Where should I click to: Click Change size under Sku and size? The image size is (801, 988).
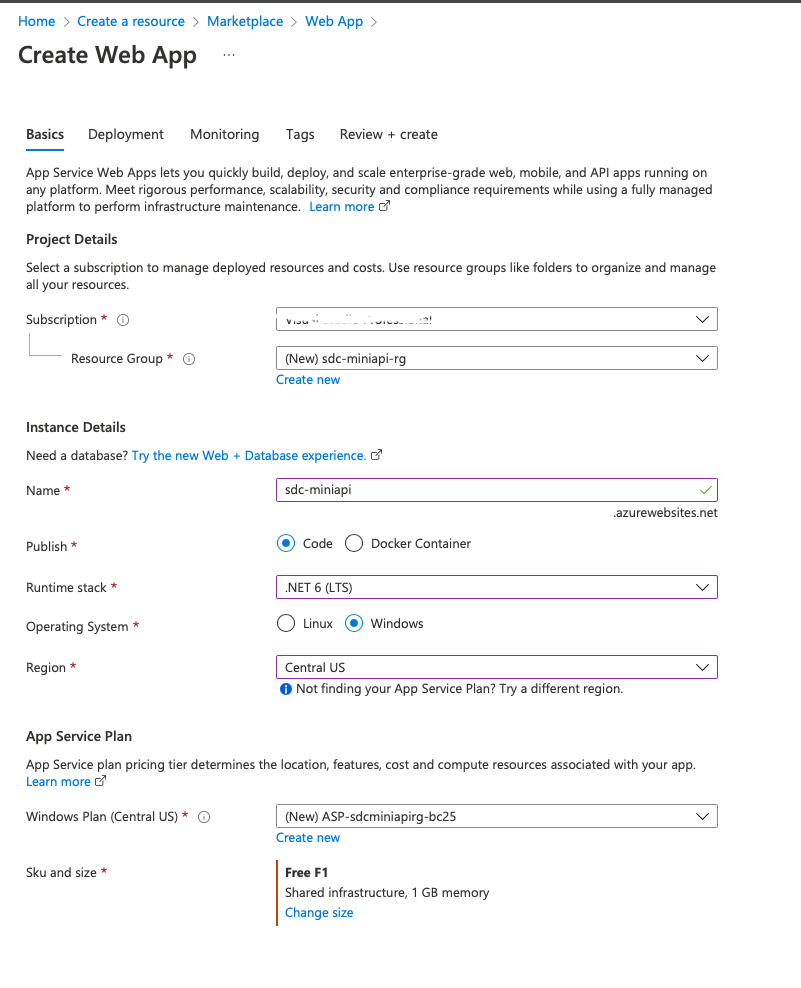(318, 912)
